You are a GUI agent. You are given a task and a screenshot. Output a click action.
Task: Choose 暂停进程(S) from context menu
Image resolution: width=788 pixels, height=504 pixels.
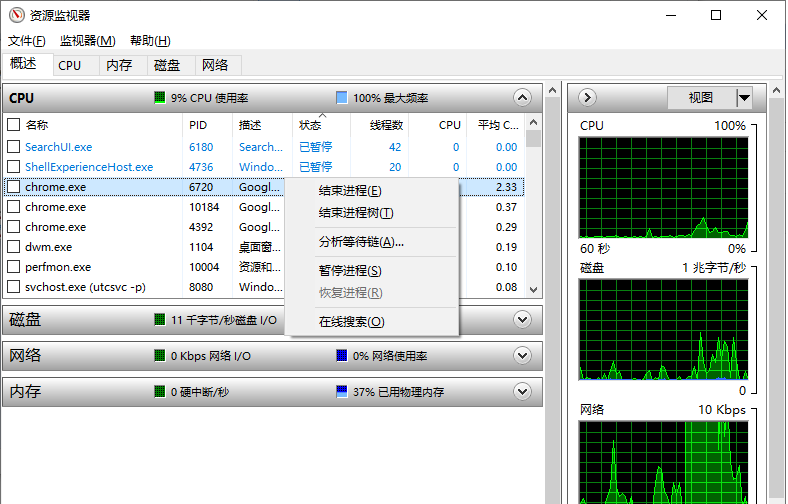tap(372, 271)
